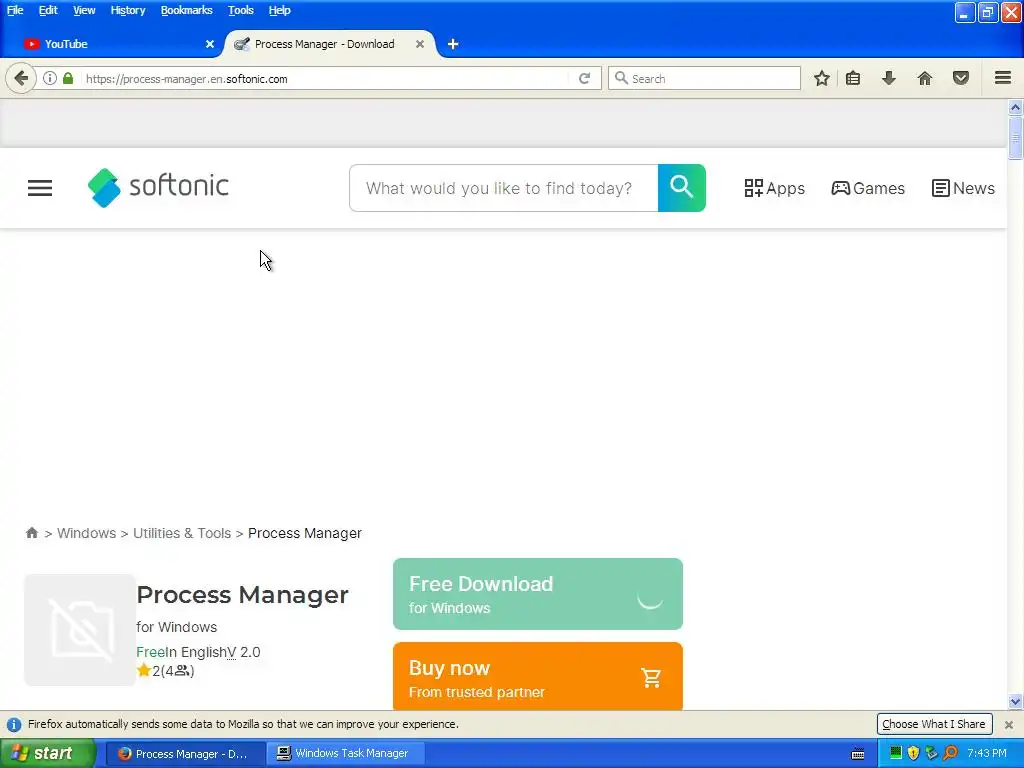Open the Tools menu
Image resolution: width=1024 pixels, height=768 pixels.
pyautogui.click(x=240, y=10)
